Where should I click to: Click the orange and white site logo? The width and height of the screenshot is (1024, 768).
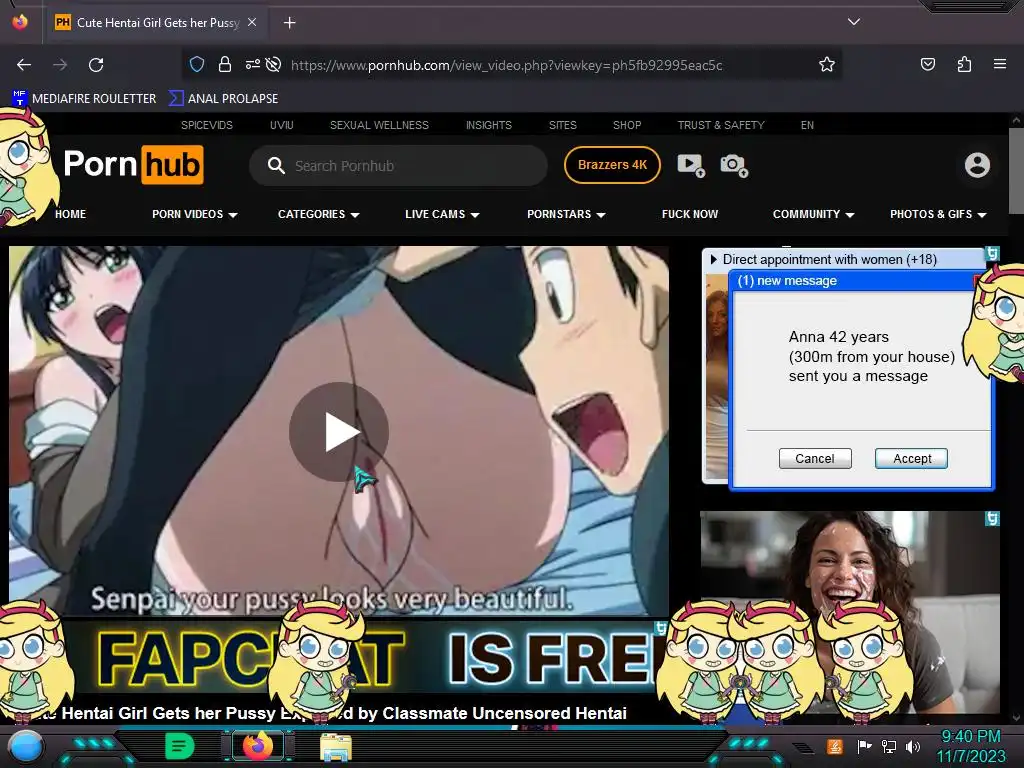[x=133, y=165]
